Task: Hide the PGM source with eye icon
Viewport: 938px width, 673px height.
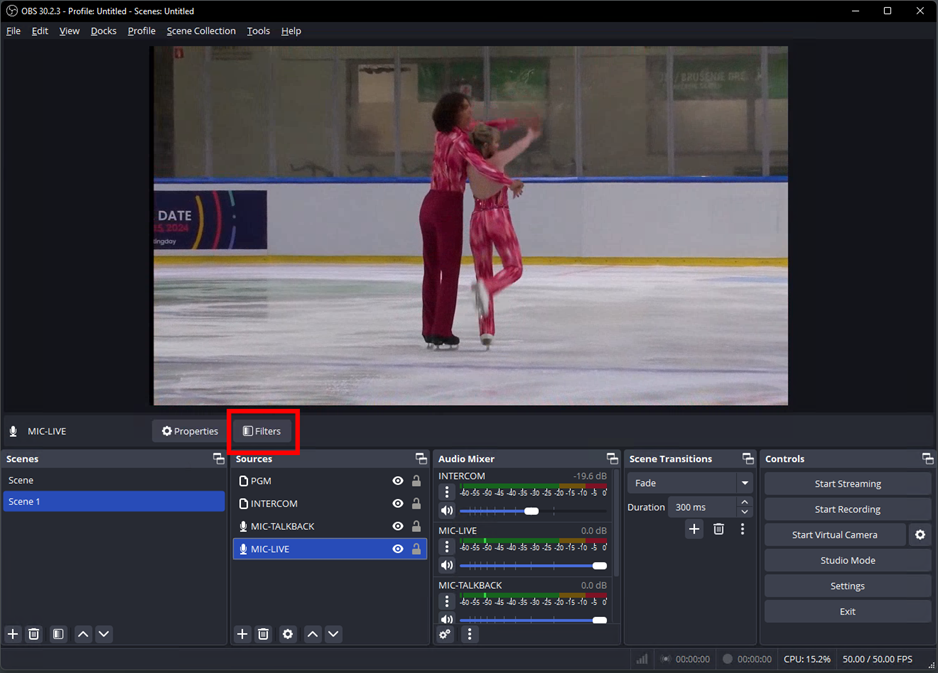Action: click(398, 481)
